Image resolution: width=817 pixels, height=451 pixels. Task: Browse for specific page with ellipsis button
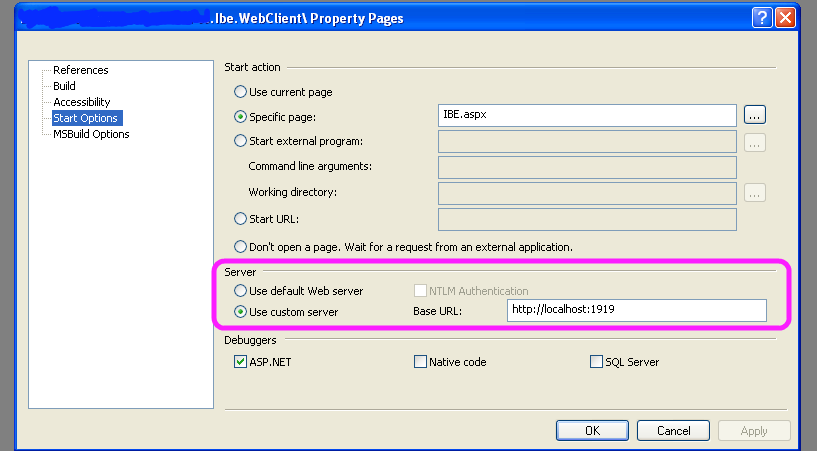coord(755,115)
